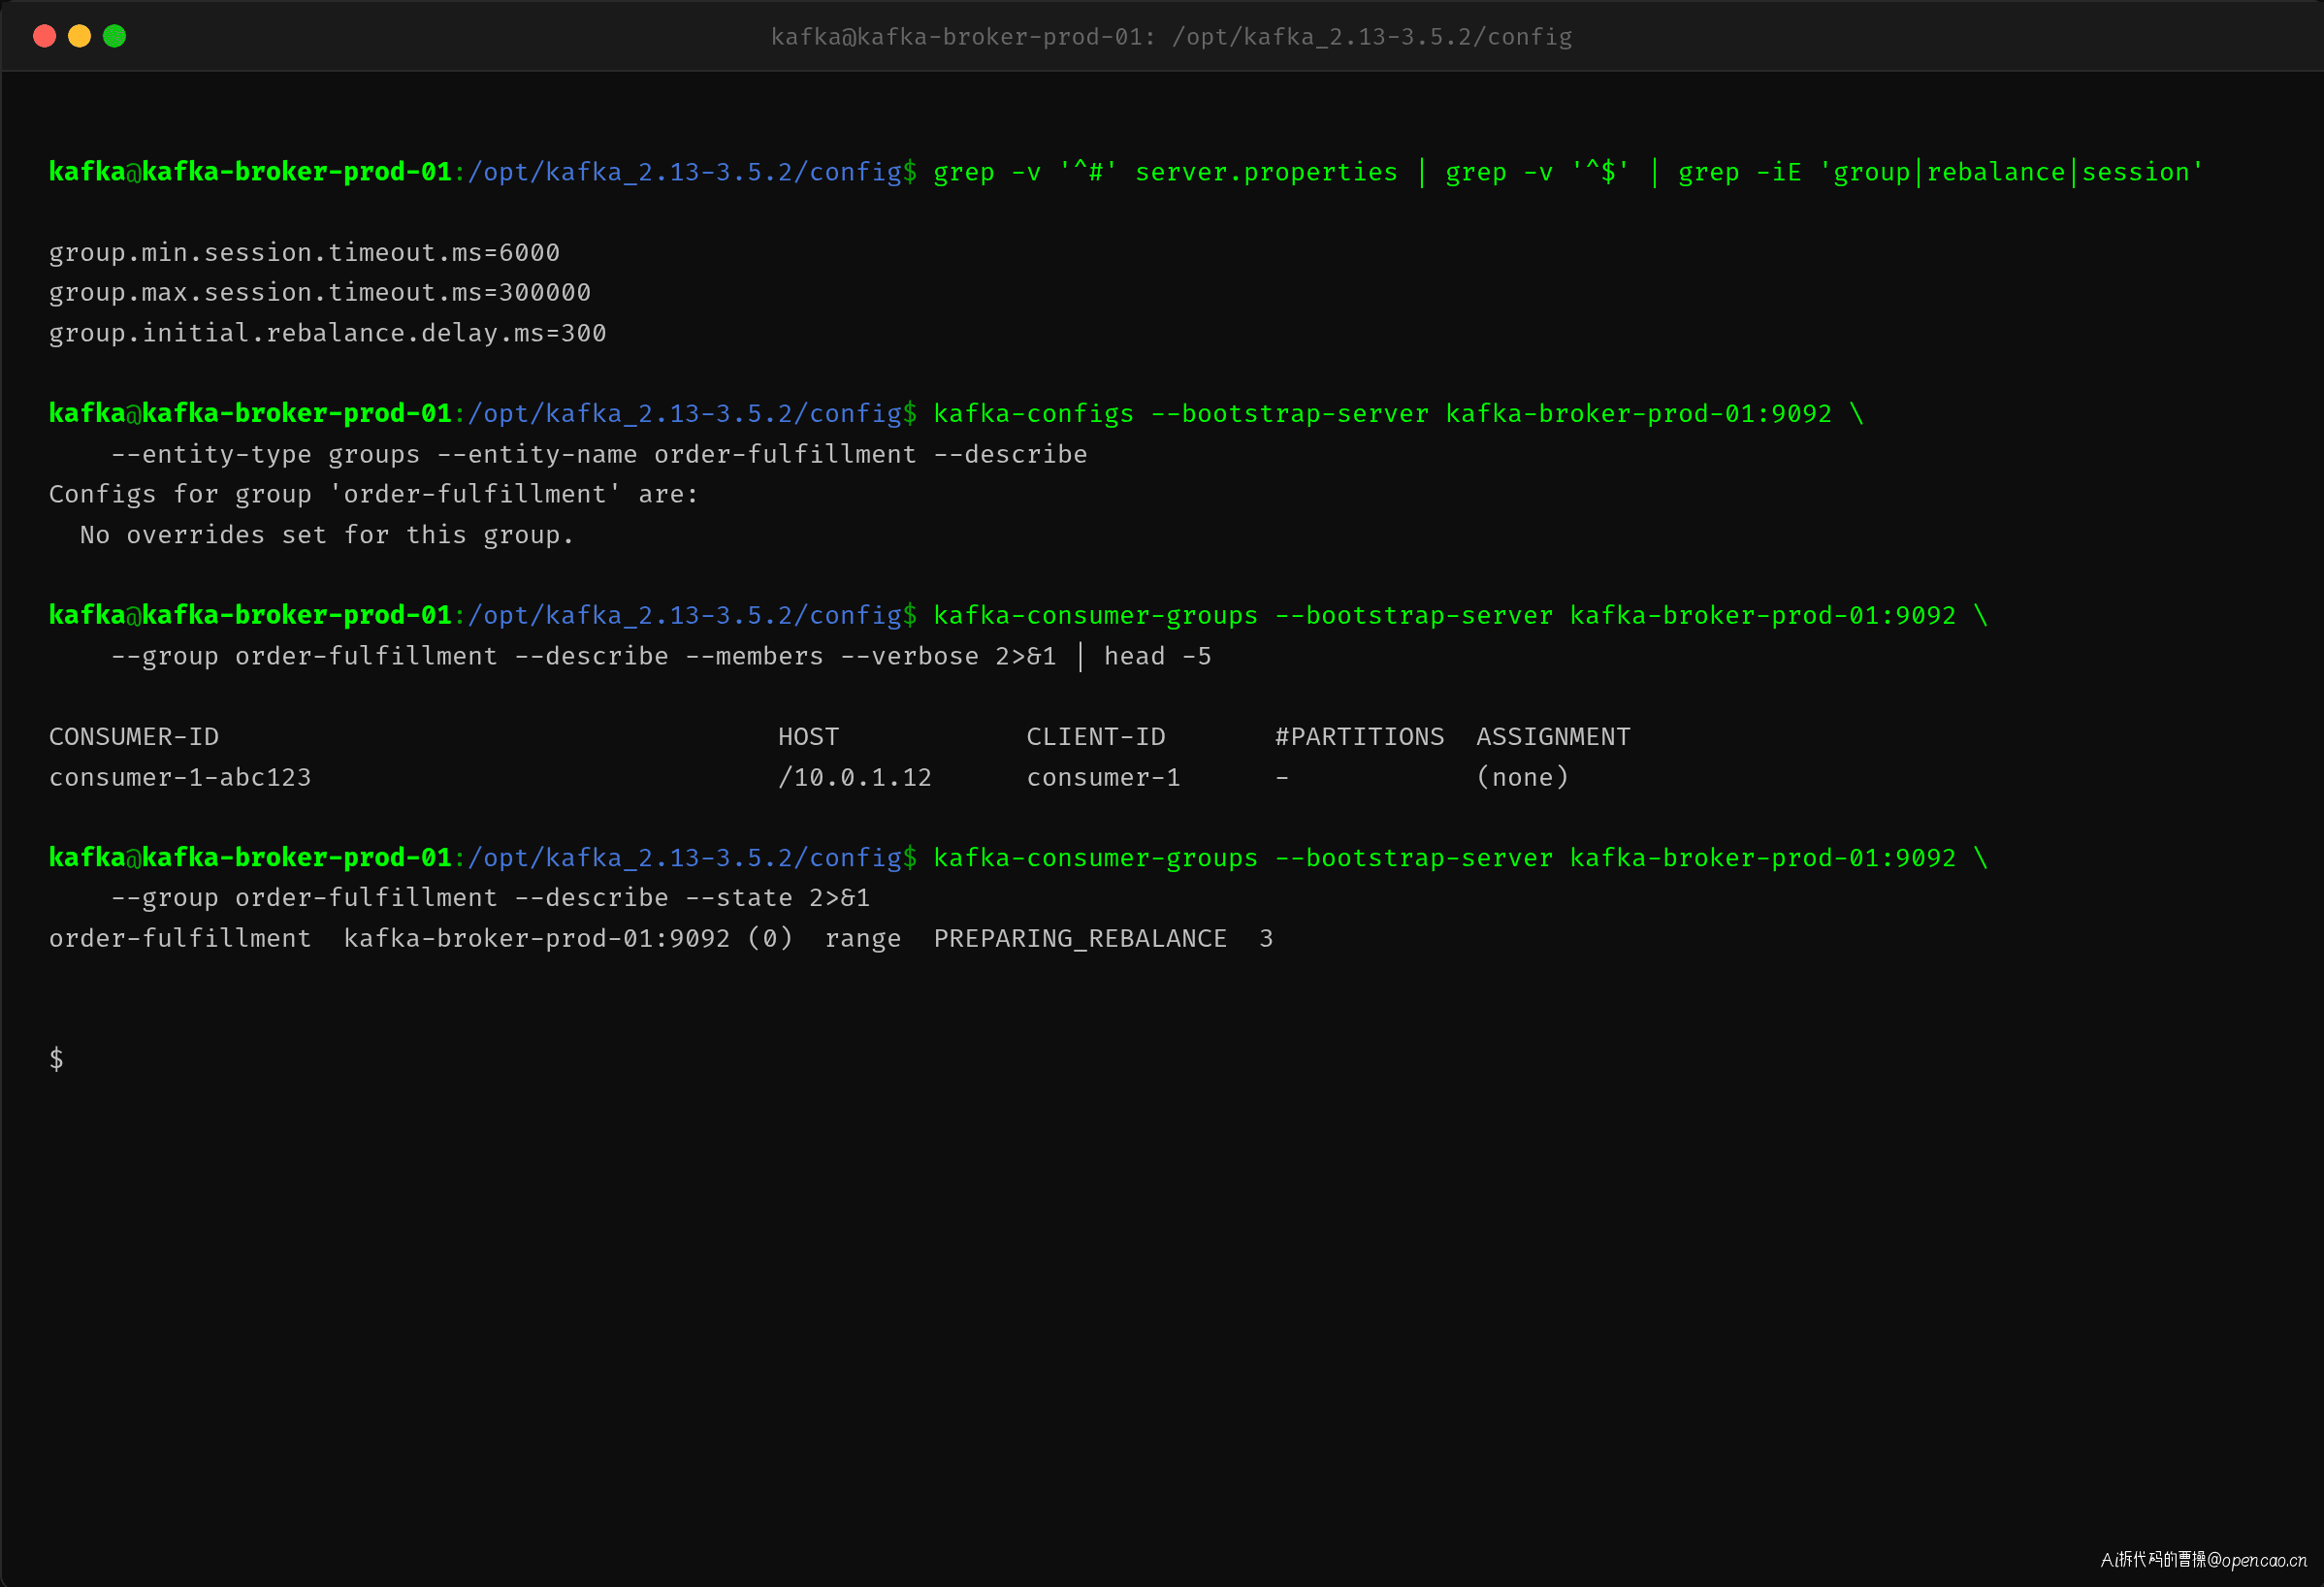Screen dimensions: 2324x1587
Task: Click the --entity-type groups continuation line
Action: click(x=599, y=454)
